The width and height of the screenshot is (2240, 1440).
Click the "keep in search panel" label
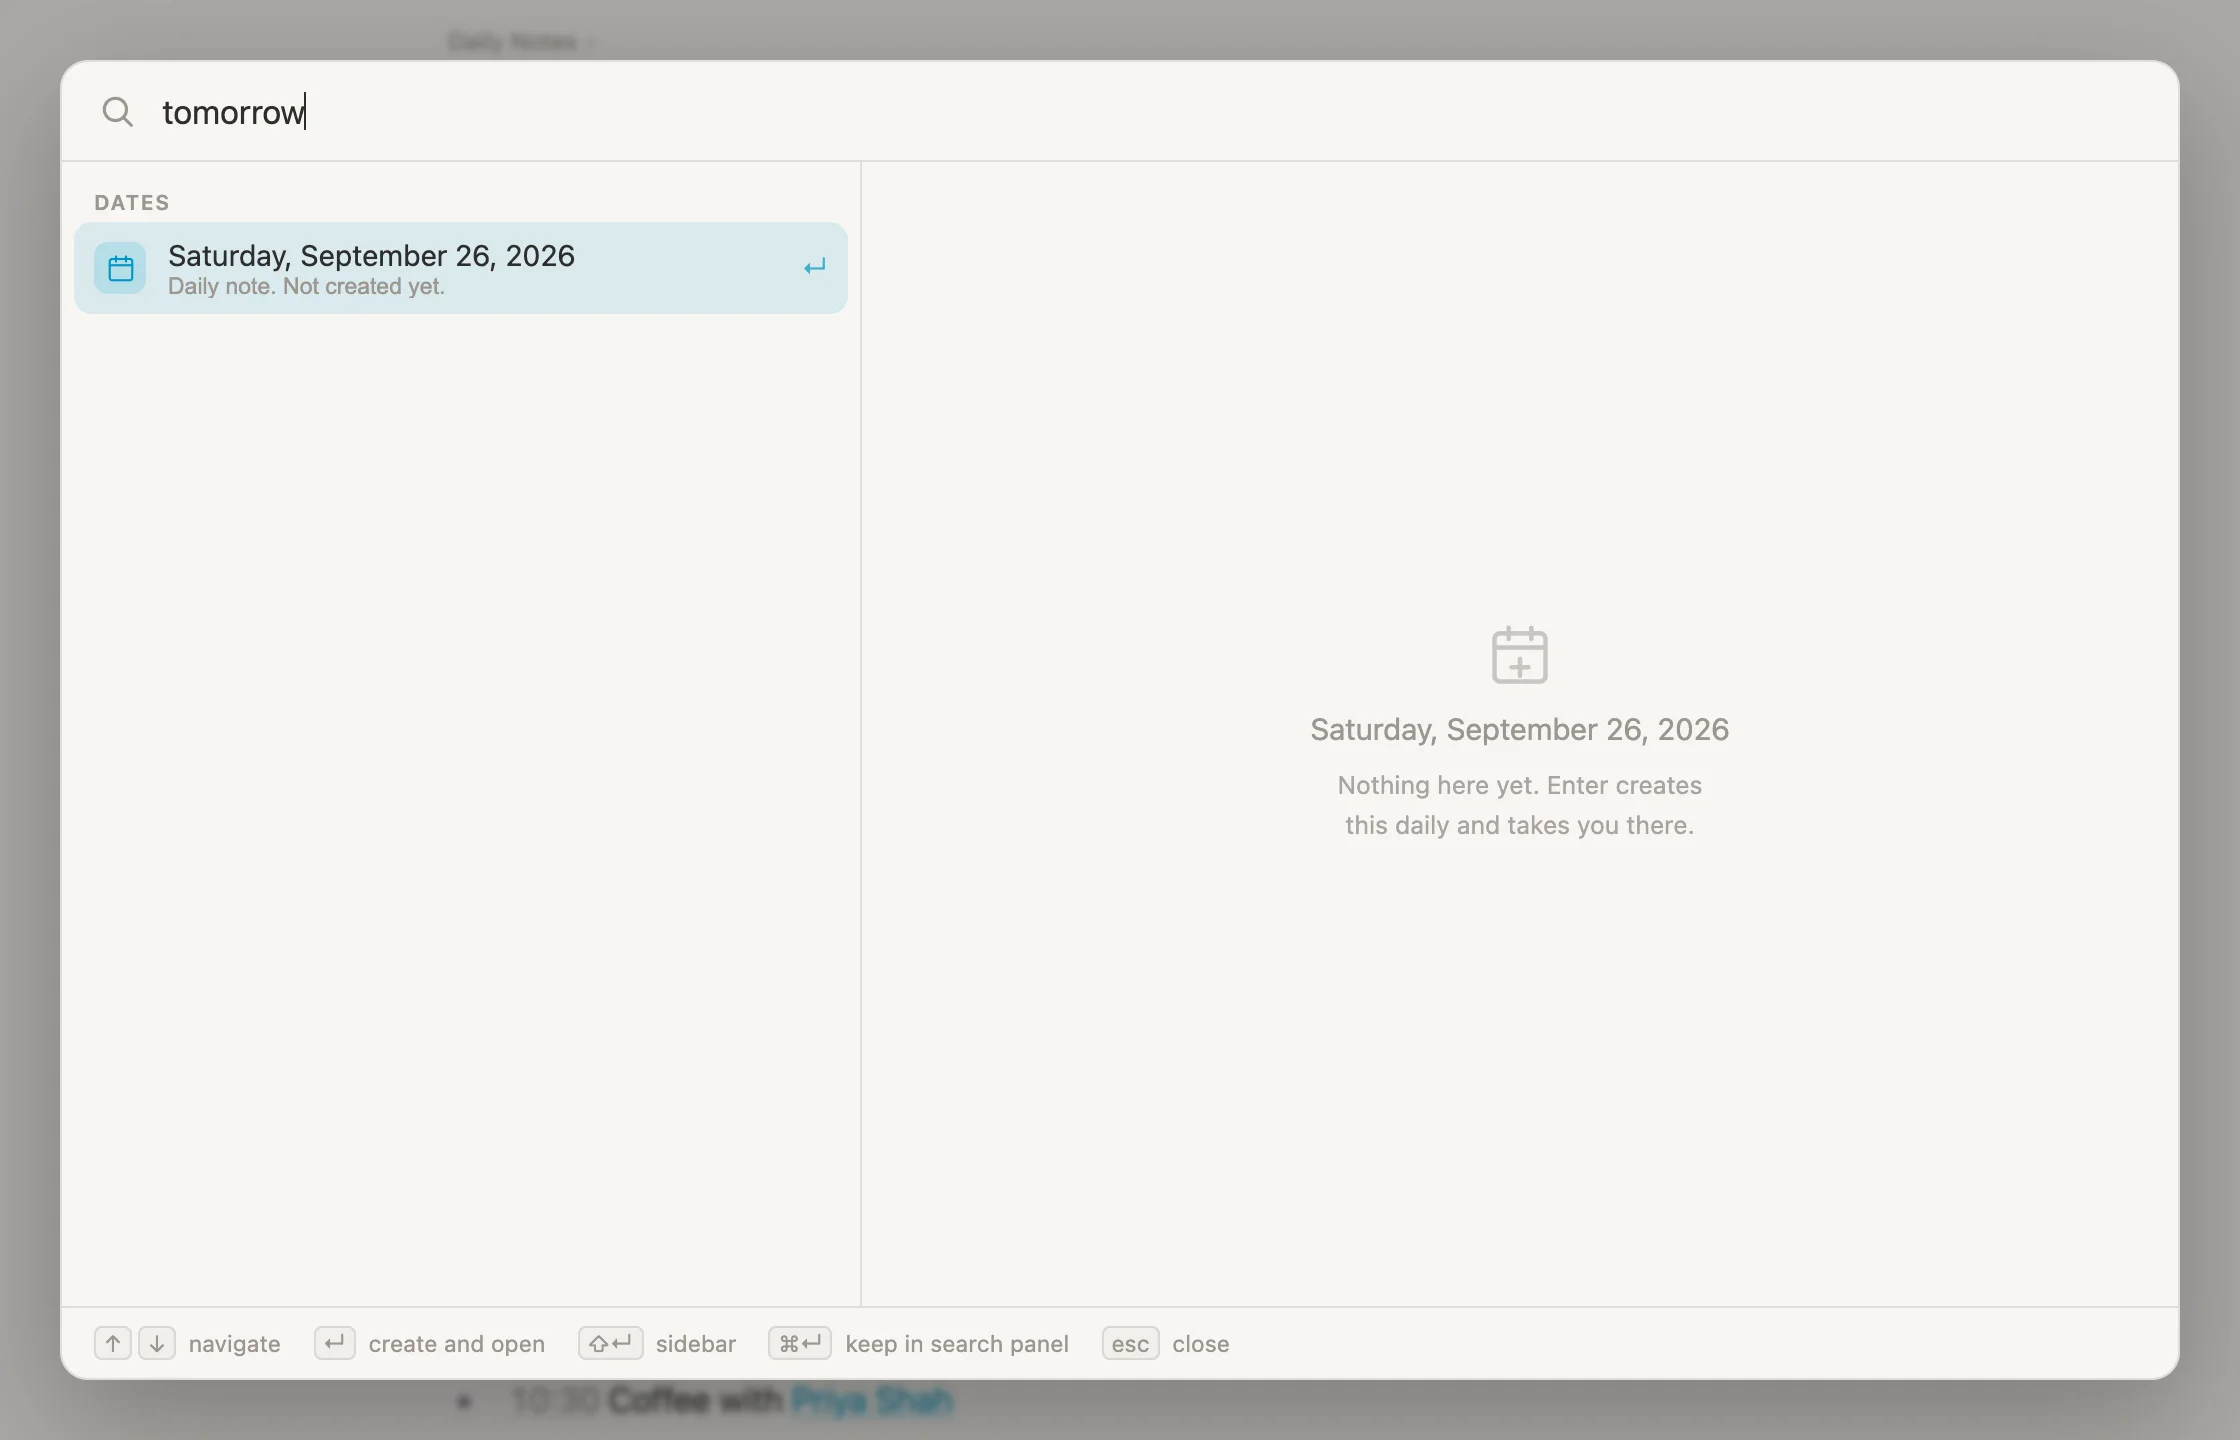point(957,1344)
